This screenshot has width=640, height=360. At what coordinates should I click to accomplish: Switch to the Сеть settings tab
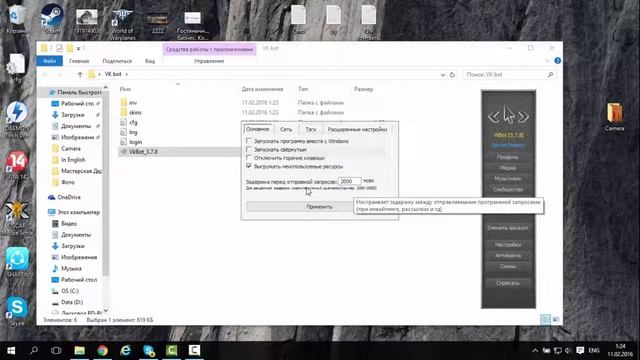click(x=286, y=129)
